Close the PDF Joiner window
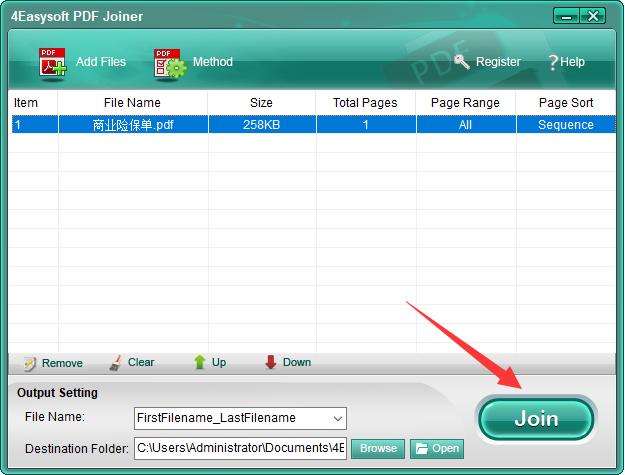The width and height of the screenshot is (625, 475). point(593,16)
